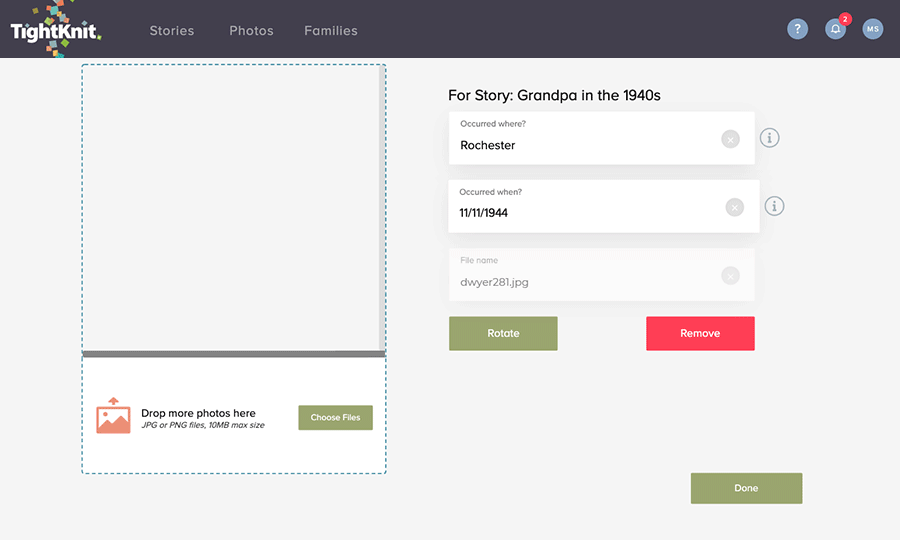Edit the Occurred when date field
Viewport: 900px width, 540px height.
(x=604, y=207)
